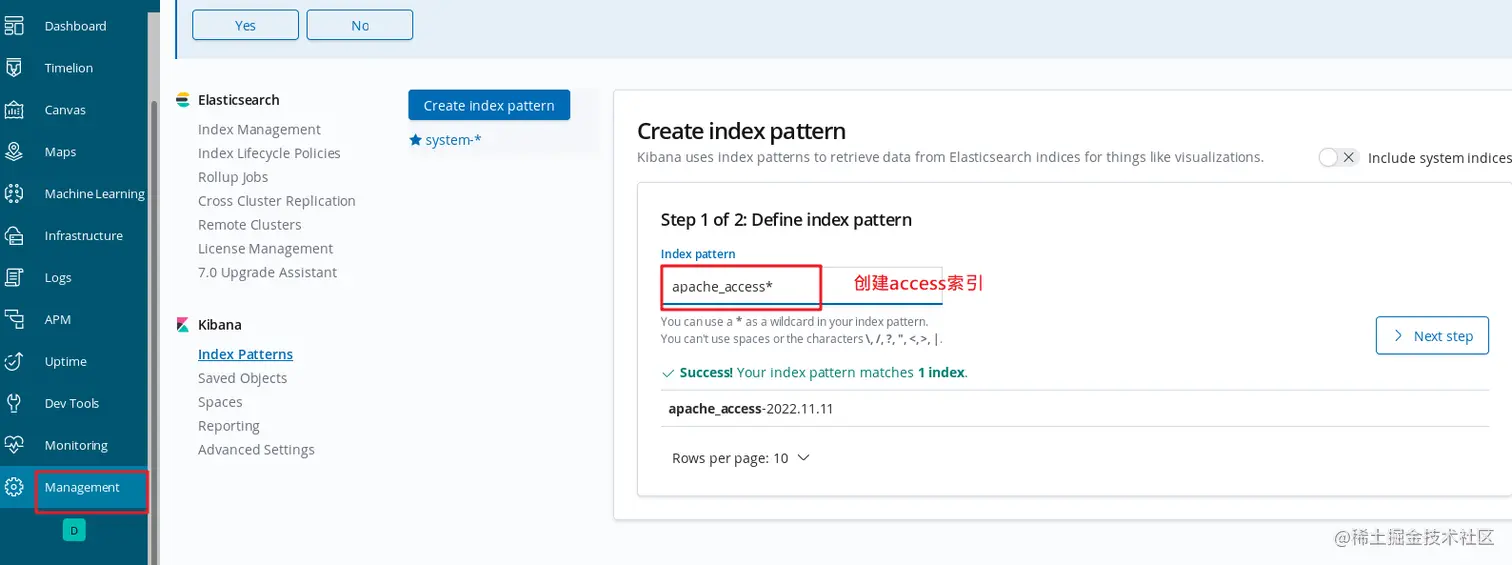Click the Infrastructure icon
This screenshot has height=565, width=1512.
coord(14,236)
